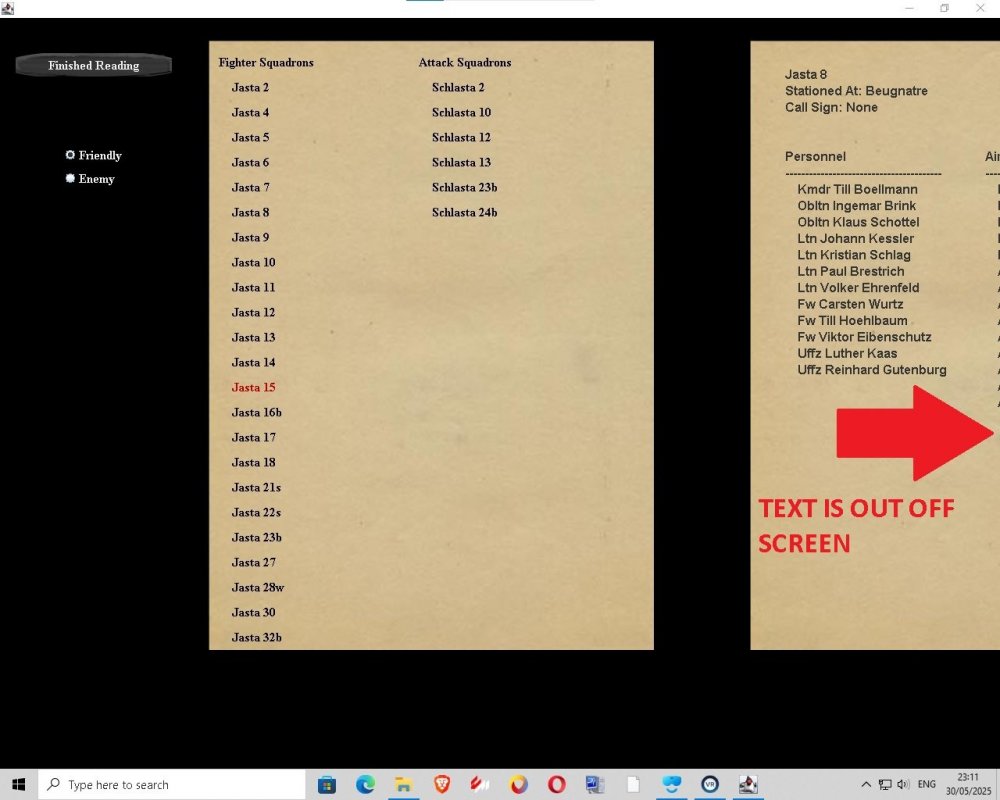Screen dimensions: 1000x800
Task: Select Fw Carsten Wurtz in Personnel
Action: 850,304
